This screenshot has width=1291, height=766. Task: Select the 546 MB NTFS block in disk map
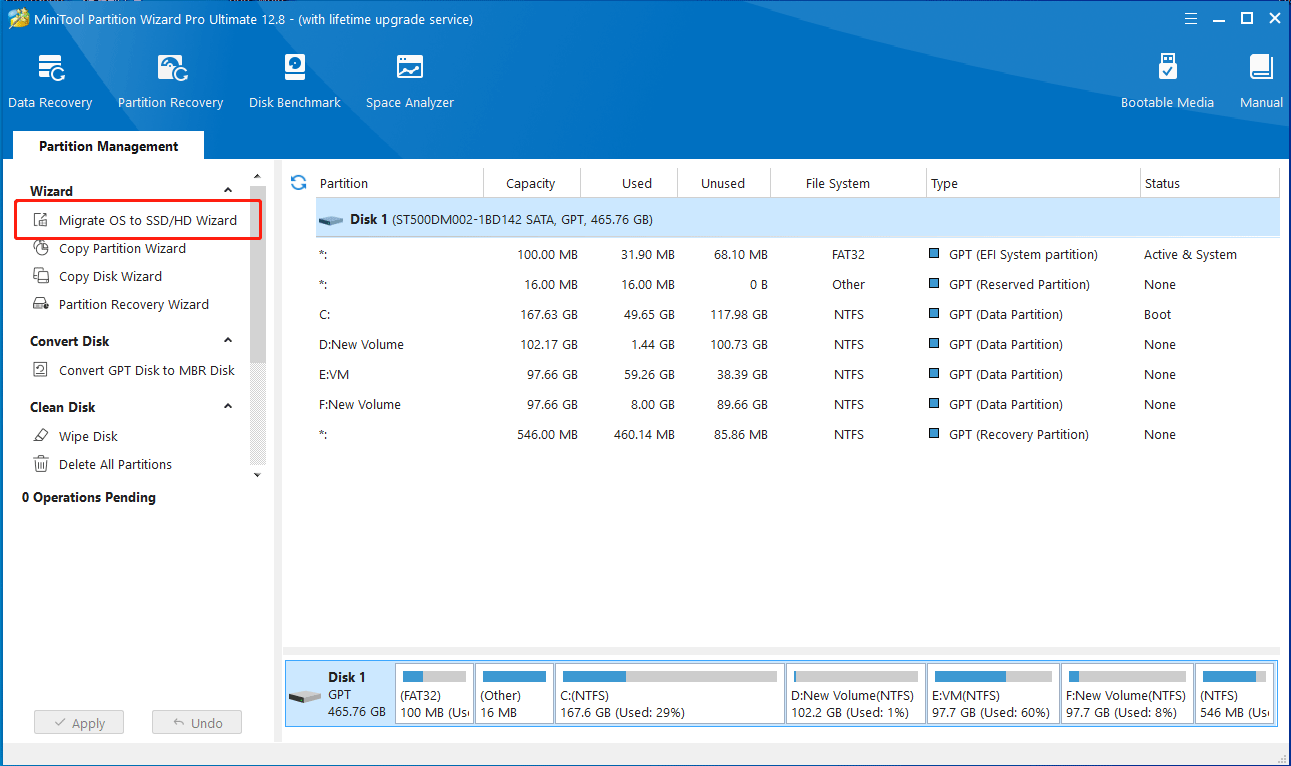pos(1235,693)
